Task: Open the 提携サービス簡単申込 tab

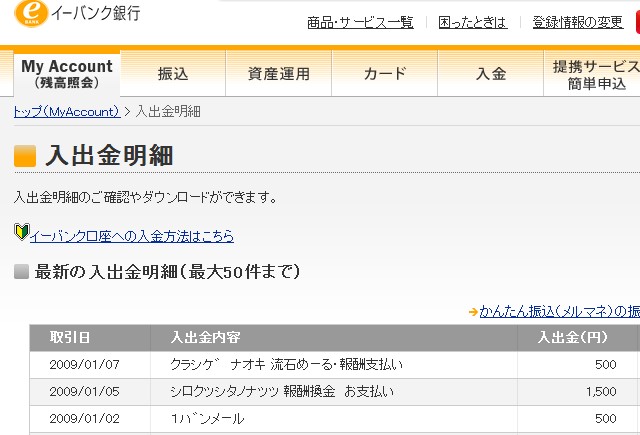Action: (x=595, y=74)
